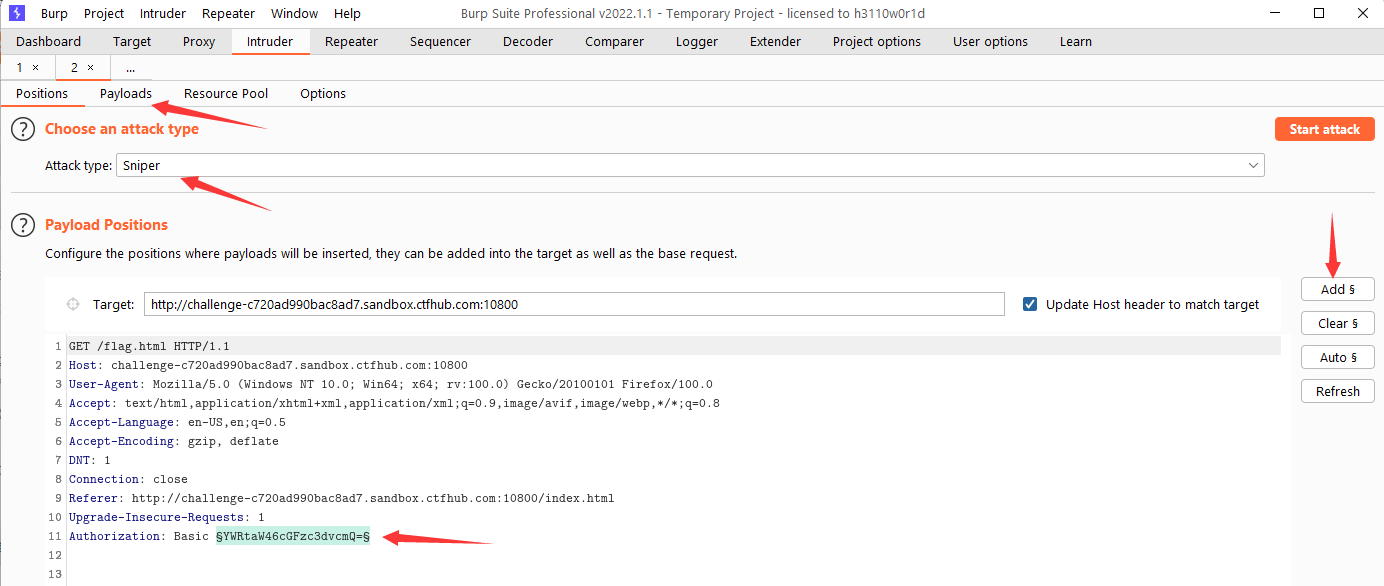
Task: Open the Logger tab
Action: coord(697,42)
